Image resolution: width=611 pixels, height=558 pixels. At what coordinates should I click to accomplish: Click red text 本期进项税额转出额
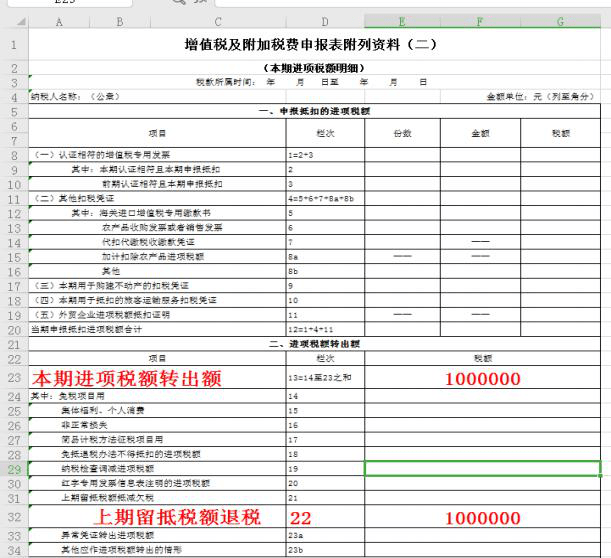tap(127, 378)
